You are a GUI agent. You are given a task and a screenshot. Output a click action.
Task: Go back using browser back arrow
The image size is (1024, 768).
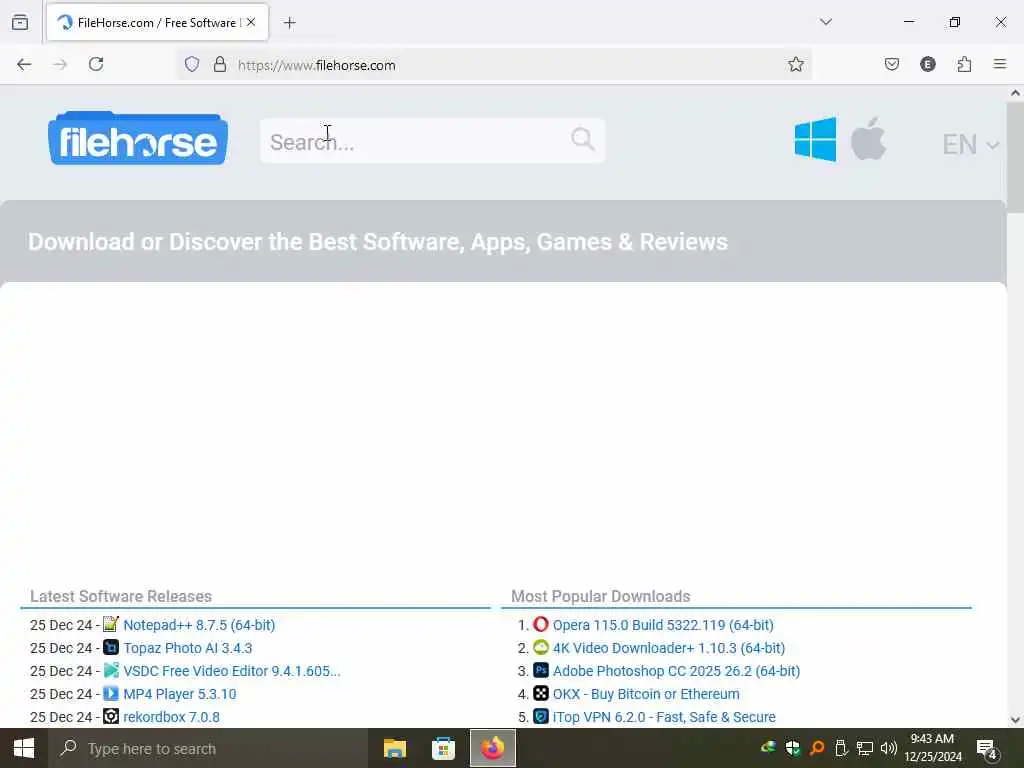24,64
